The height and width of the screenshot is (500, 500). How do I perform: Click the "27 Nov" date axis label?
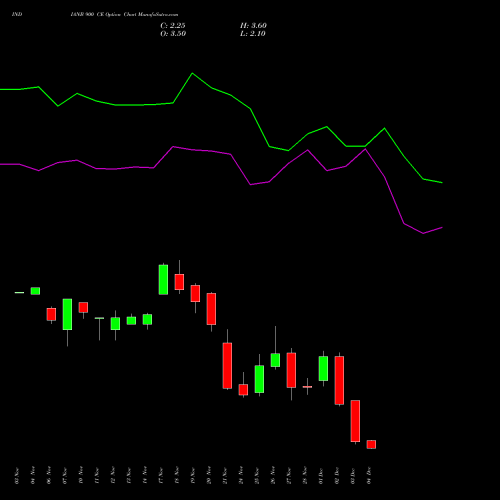pos(289,476)
